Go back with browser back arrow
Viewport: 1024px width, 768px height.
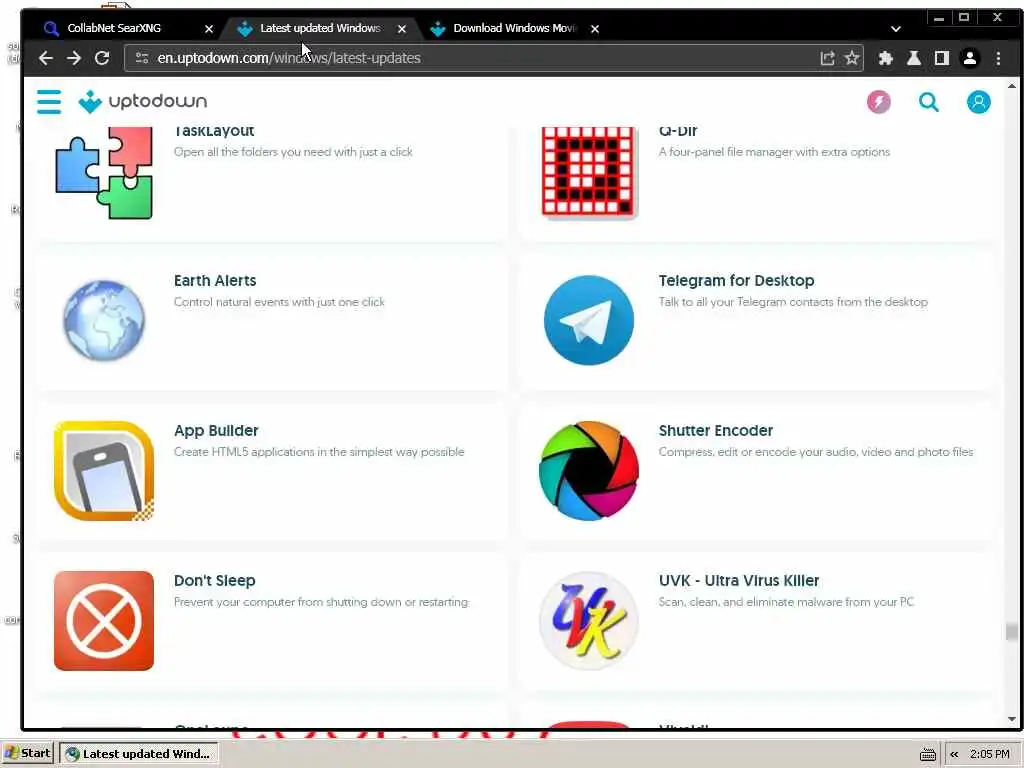pyautogui.click(x=46, y=58)
